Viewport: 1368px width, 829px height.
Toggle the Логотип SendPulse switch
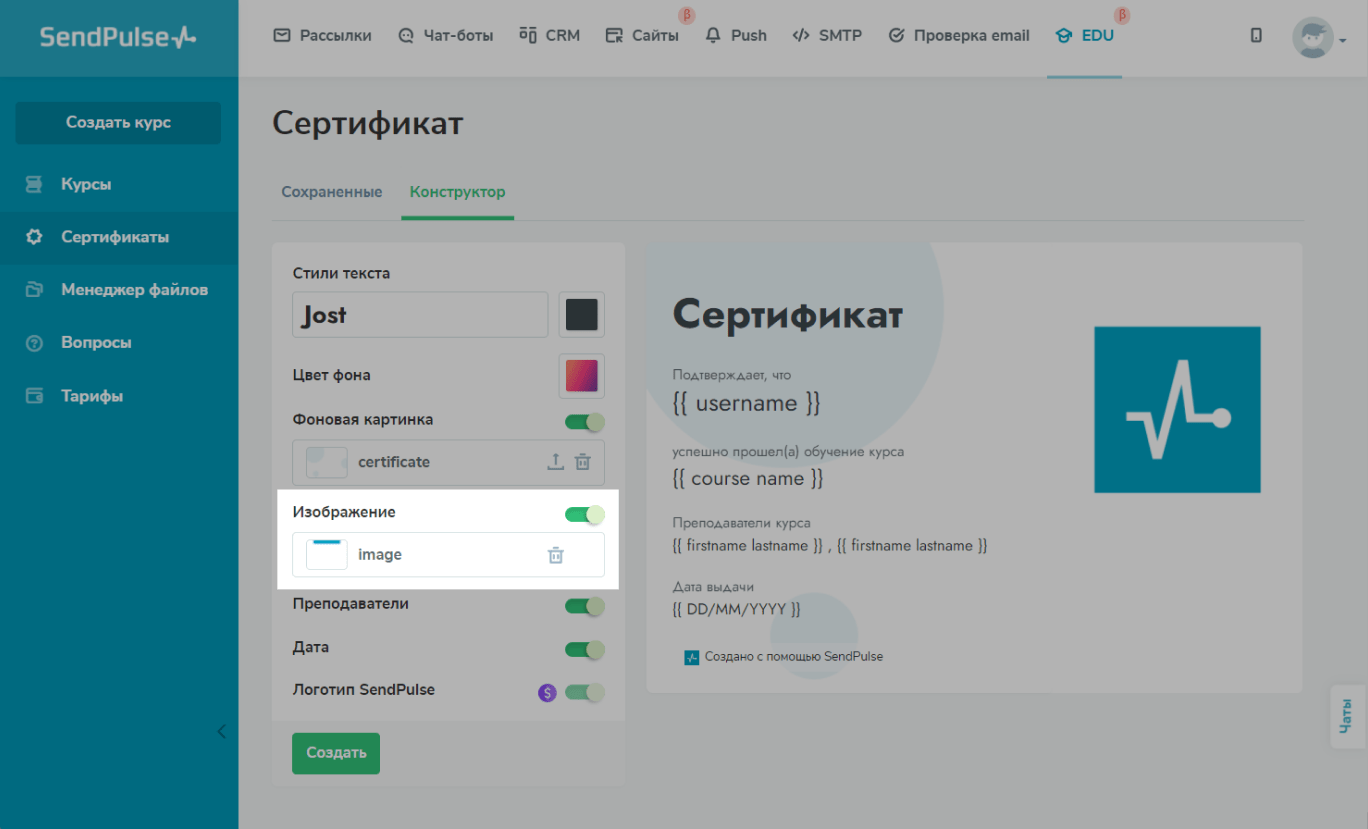(585, 692)
